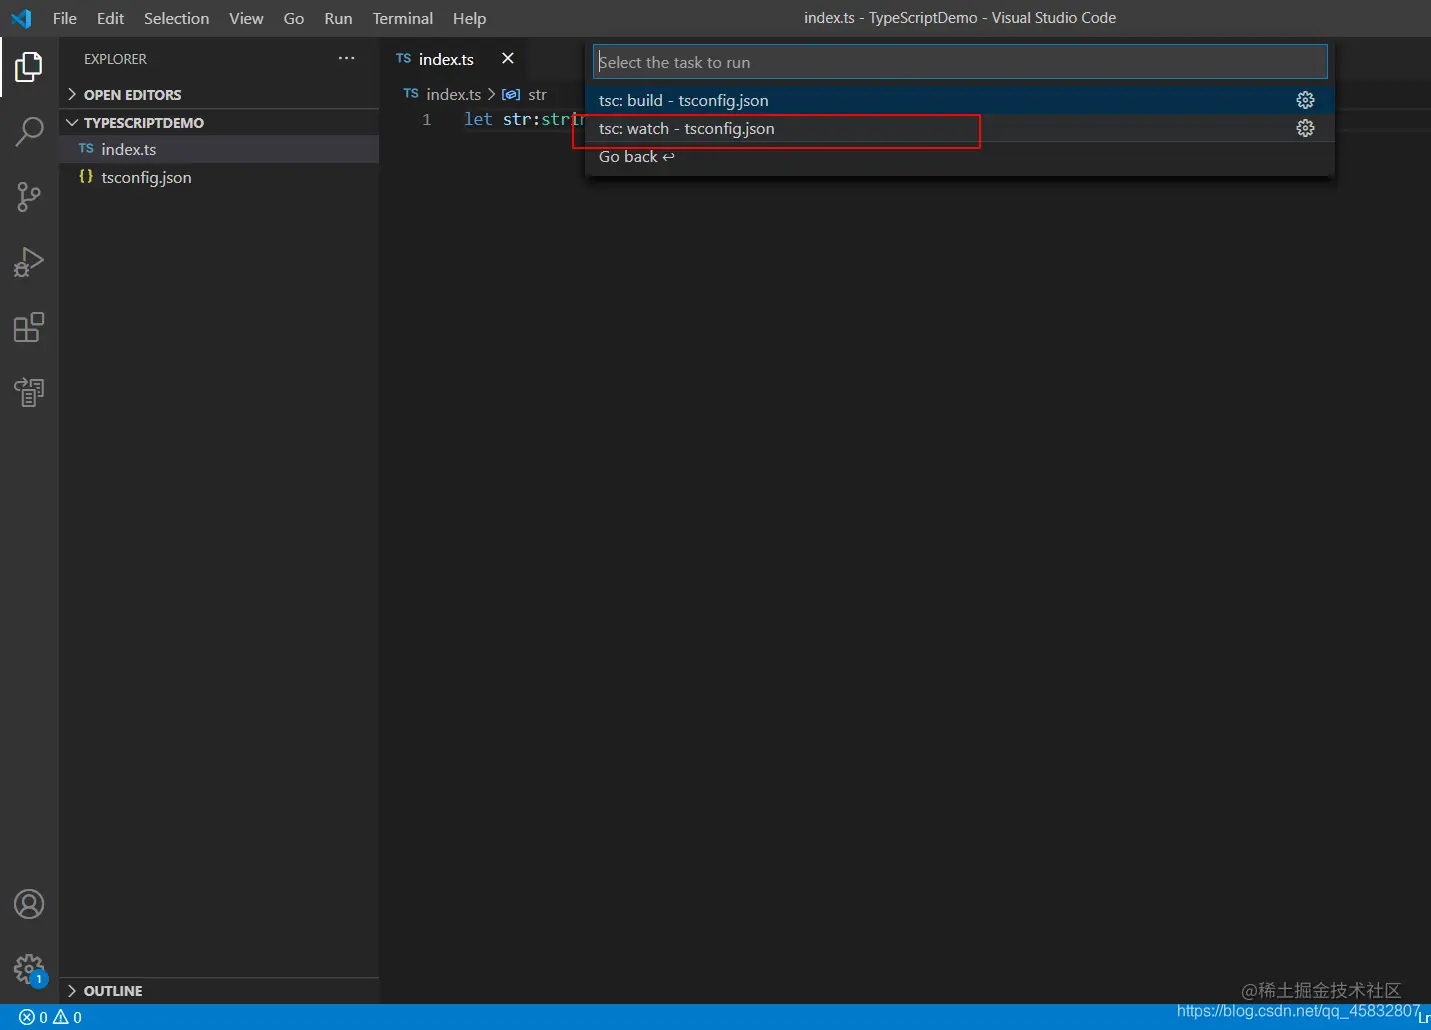Open the Source Control view
Viewport: 1431px width, 1030px height.
coord(29,197)
